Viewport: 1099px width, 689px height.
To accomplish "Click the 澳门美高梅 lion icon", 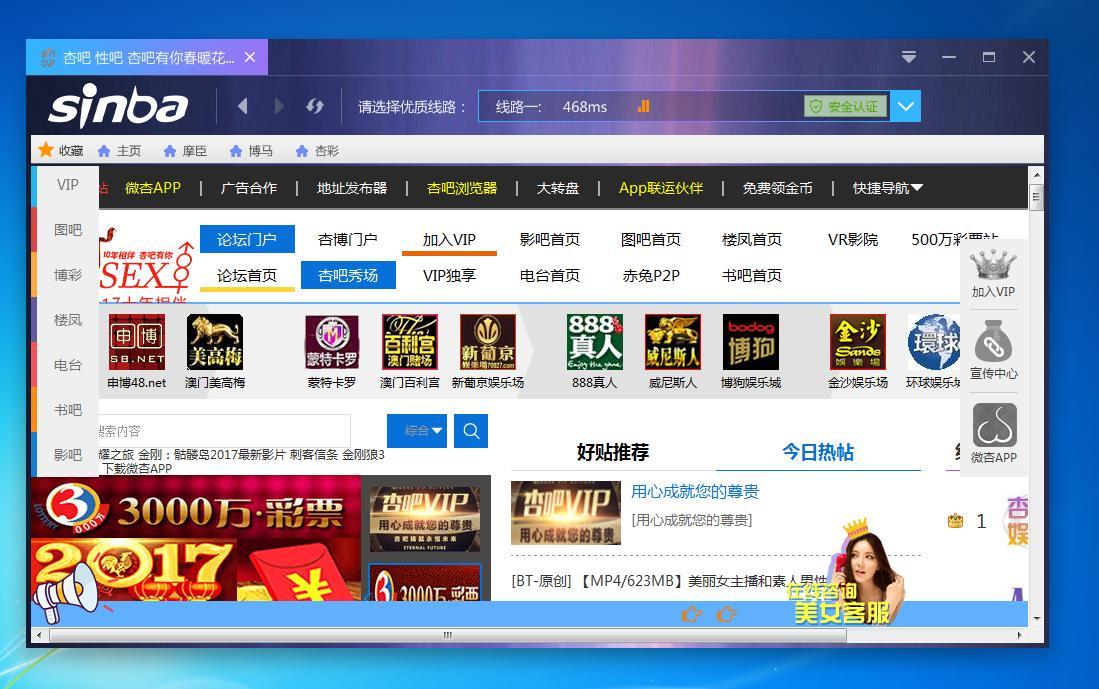I will (x=214, y=342).
